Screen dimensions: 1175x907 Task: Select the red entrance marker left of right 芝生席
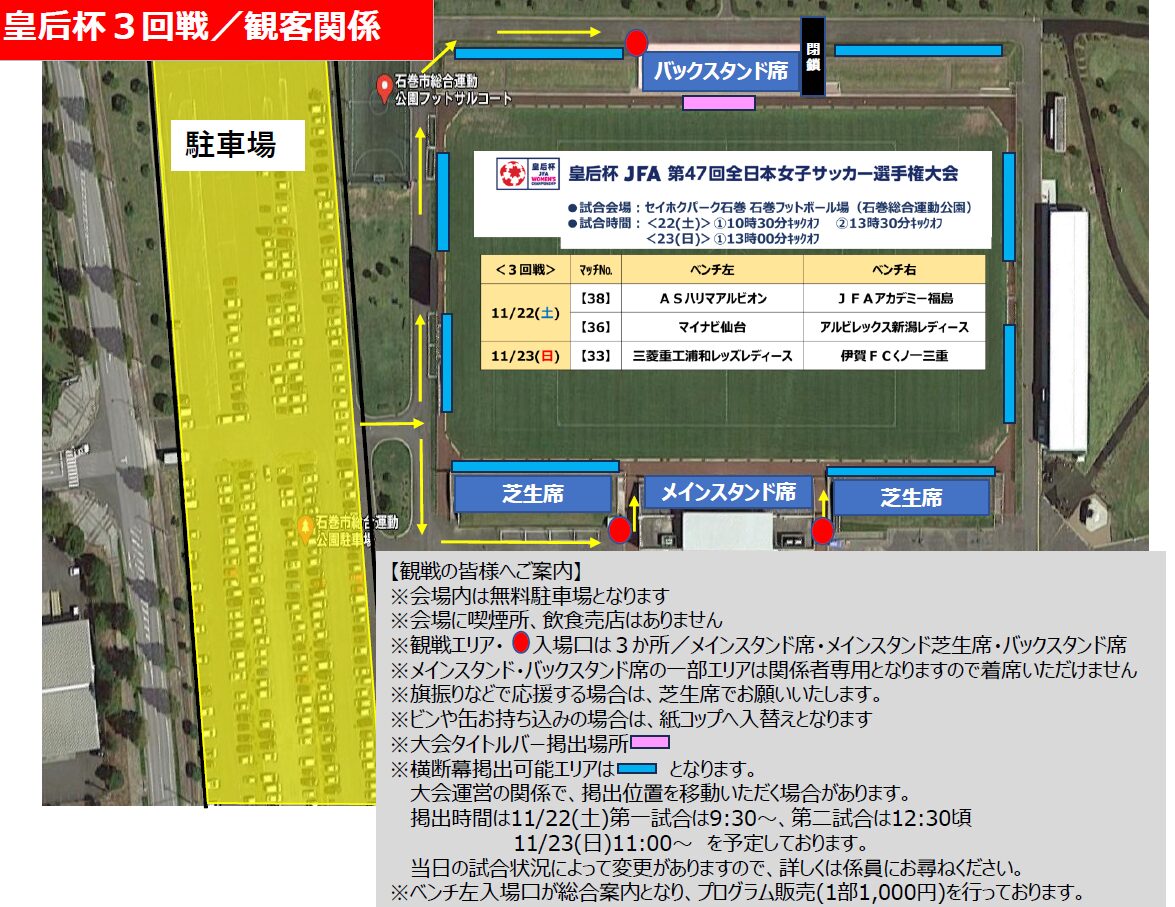pyautogui.click(x=823, y=530)
